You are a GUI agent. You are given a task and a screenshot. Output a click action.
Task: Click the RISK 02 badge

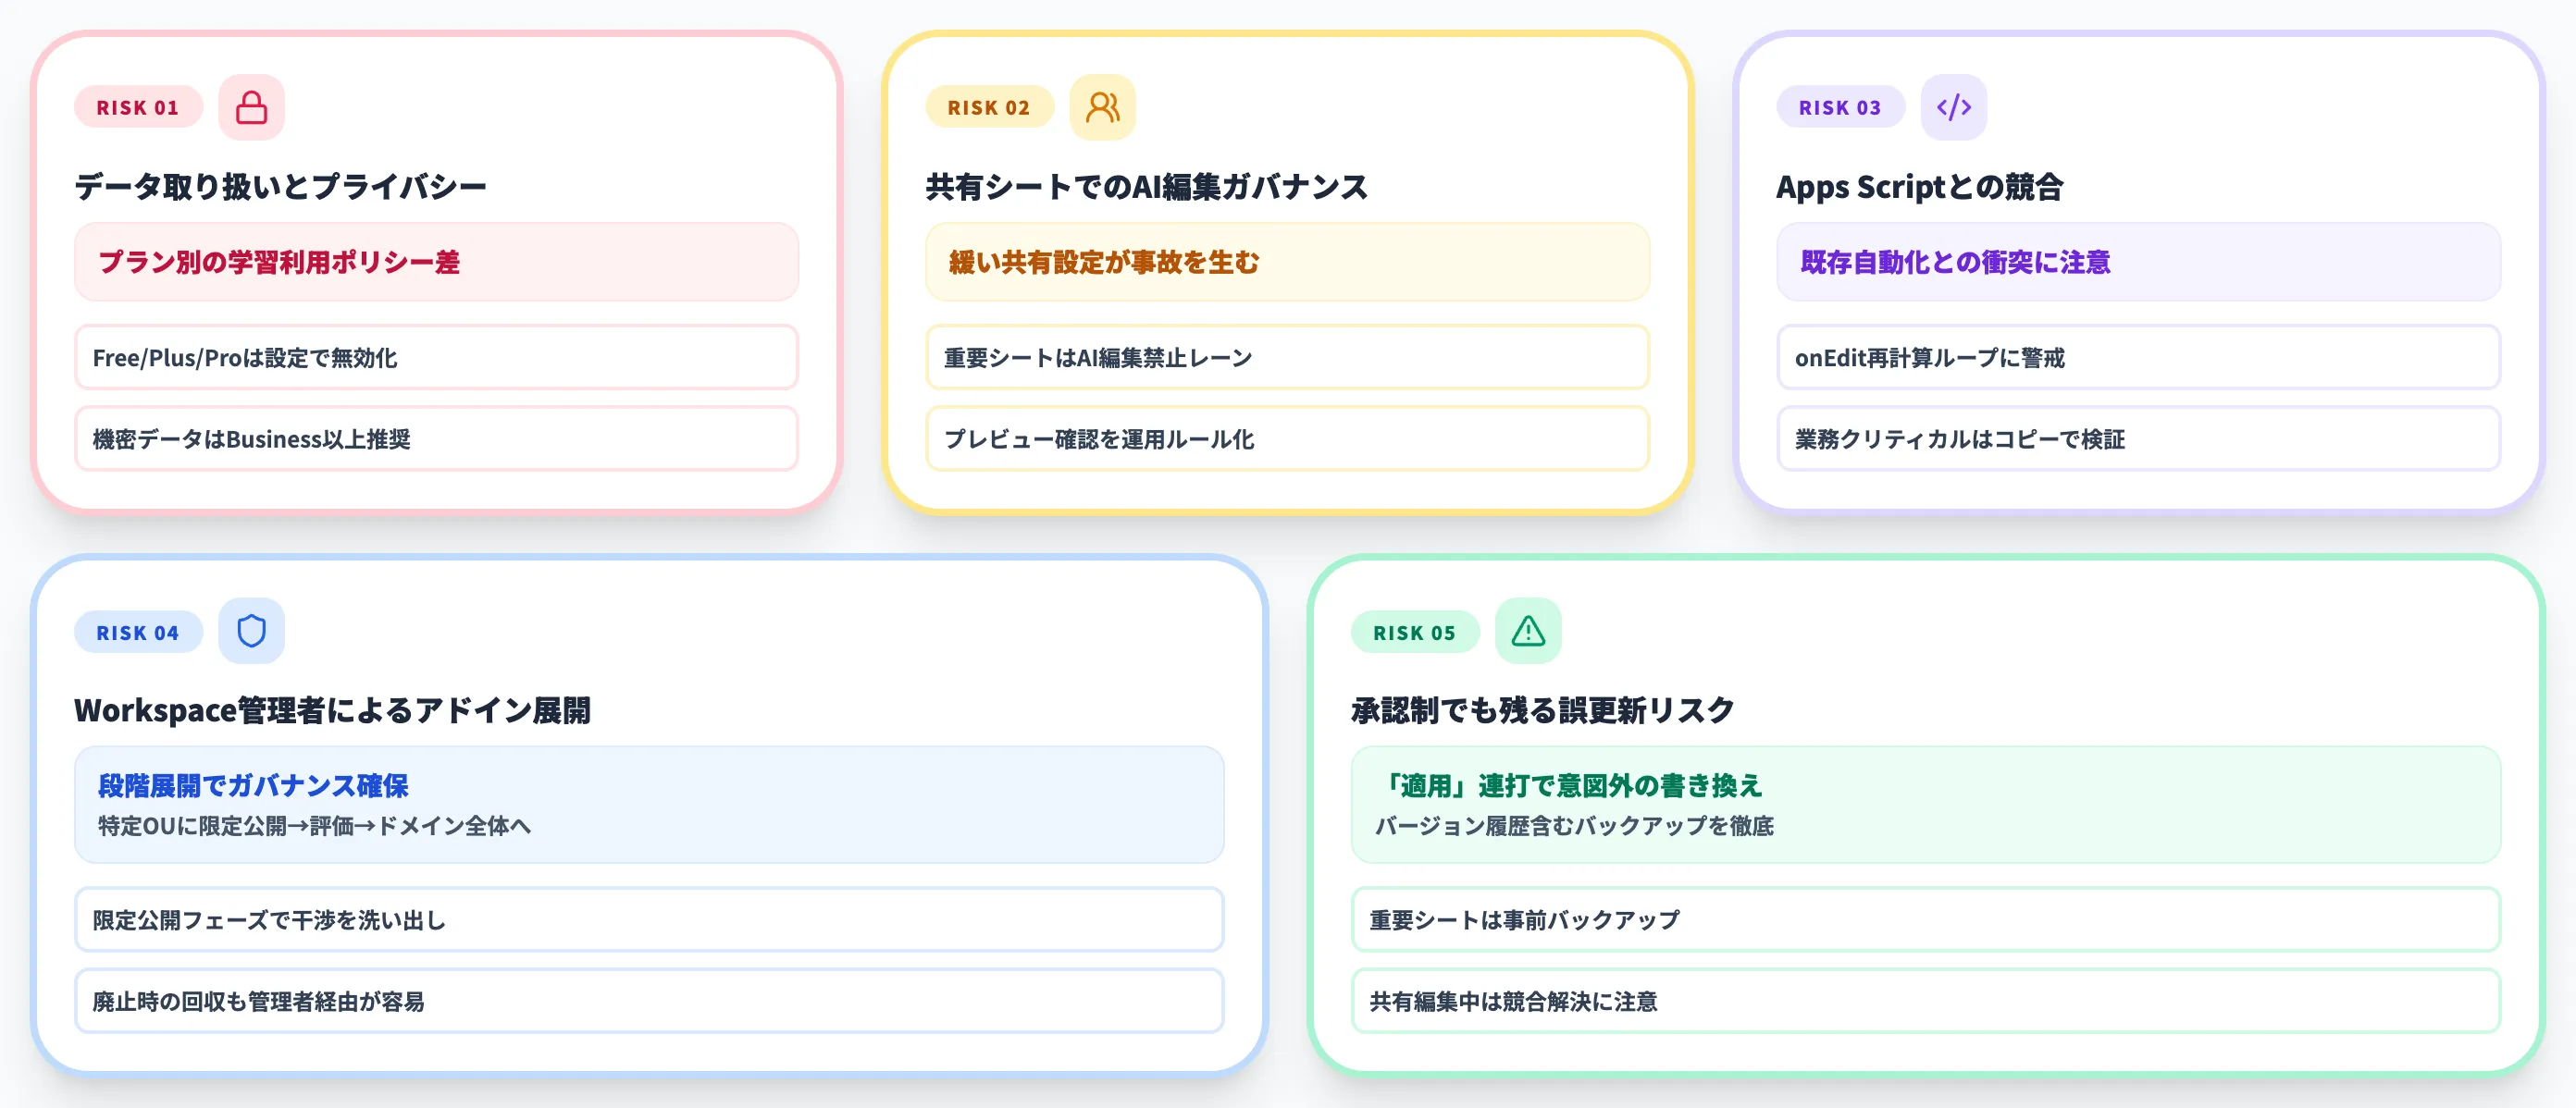coord(989,107)
